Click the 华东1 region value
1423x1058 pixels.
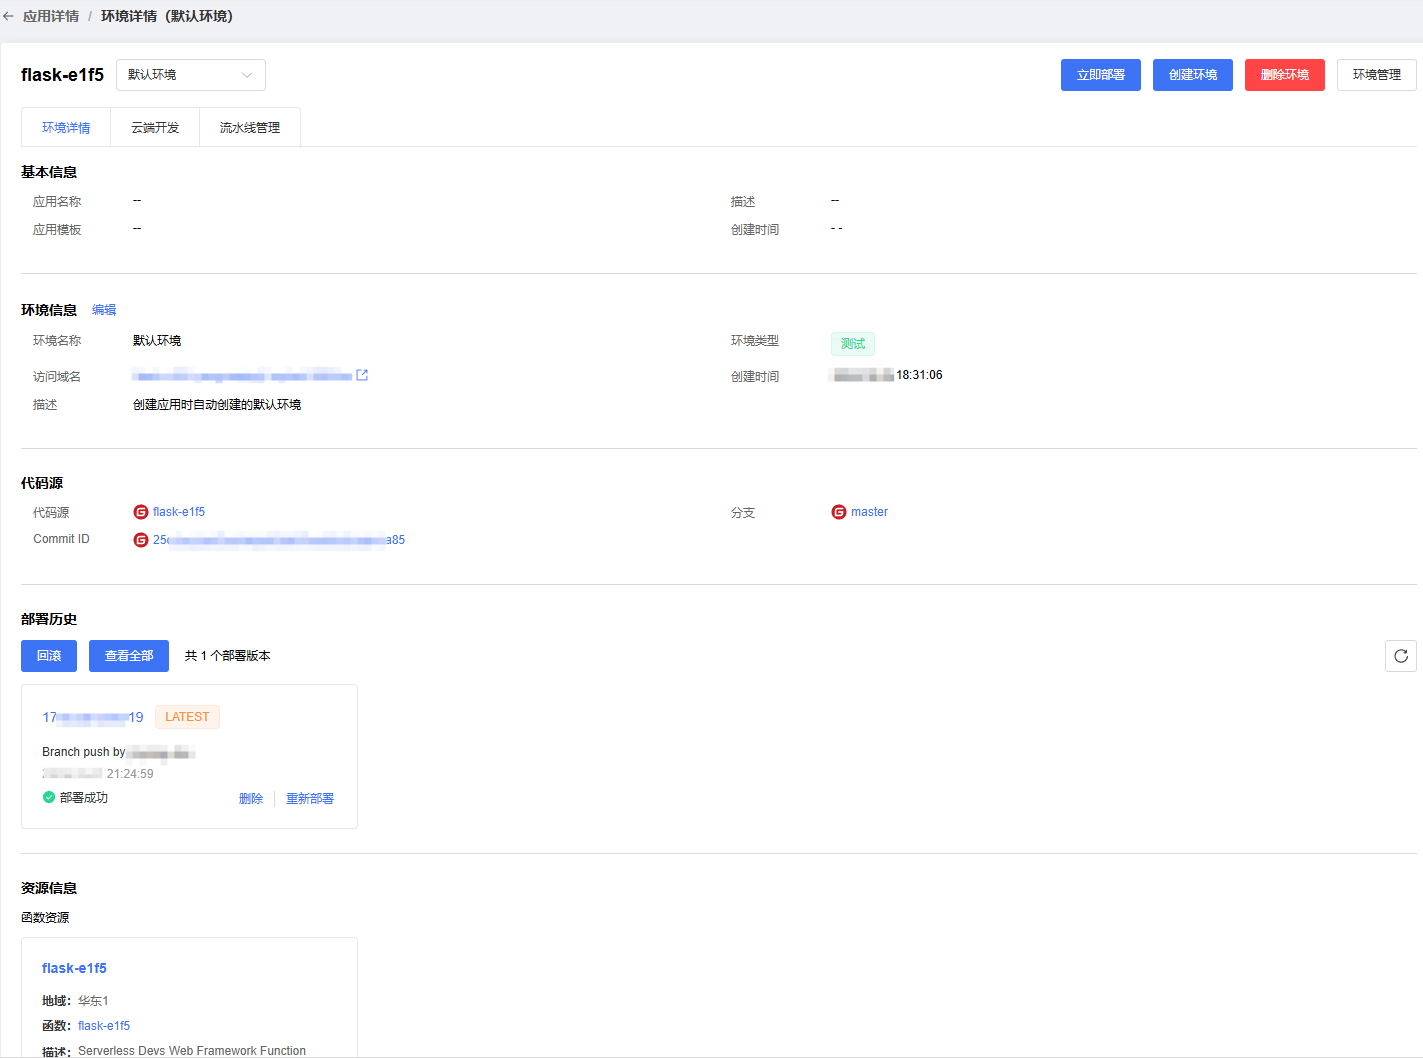(x=93, y=1001)
